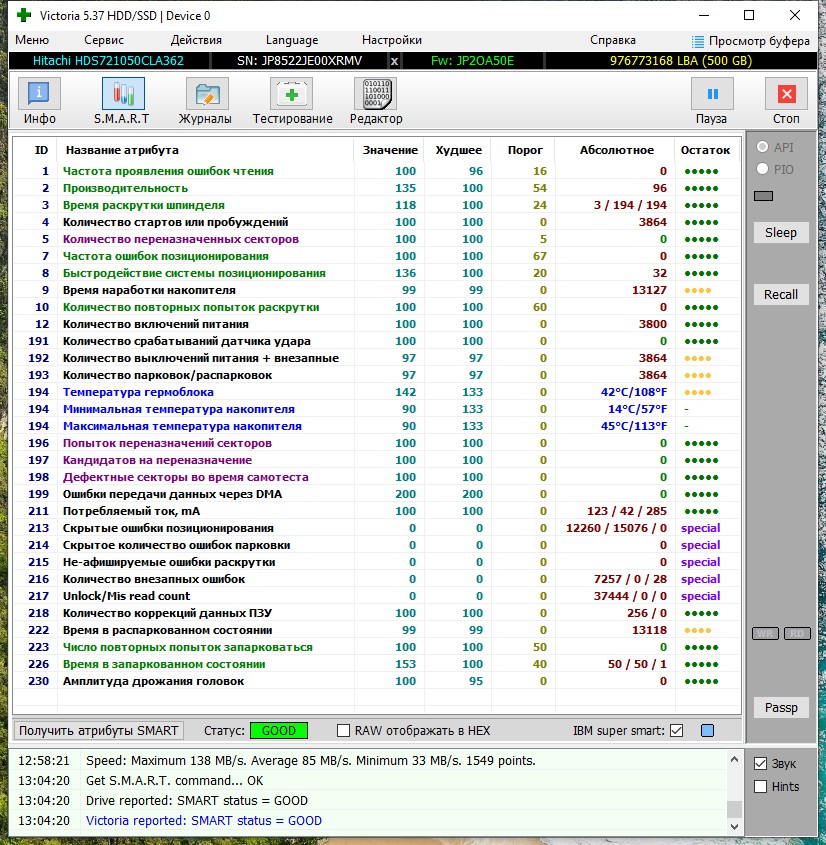Open the Language menu
The image size is (826, 845).
click(291, 40)
